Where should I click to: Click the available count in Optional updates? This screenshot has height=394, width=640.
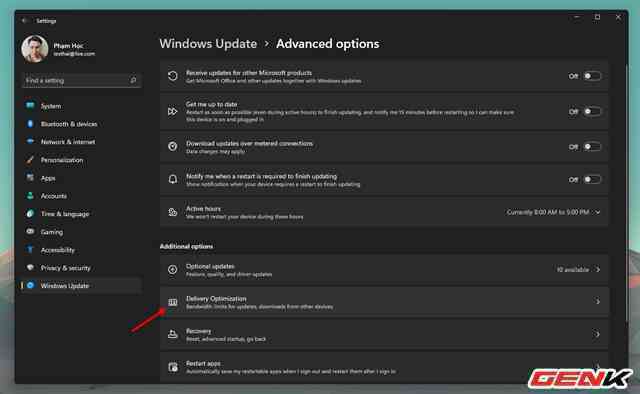click(573, 269)
